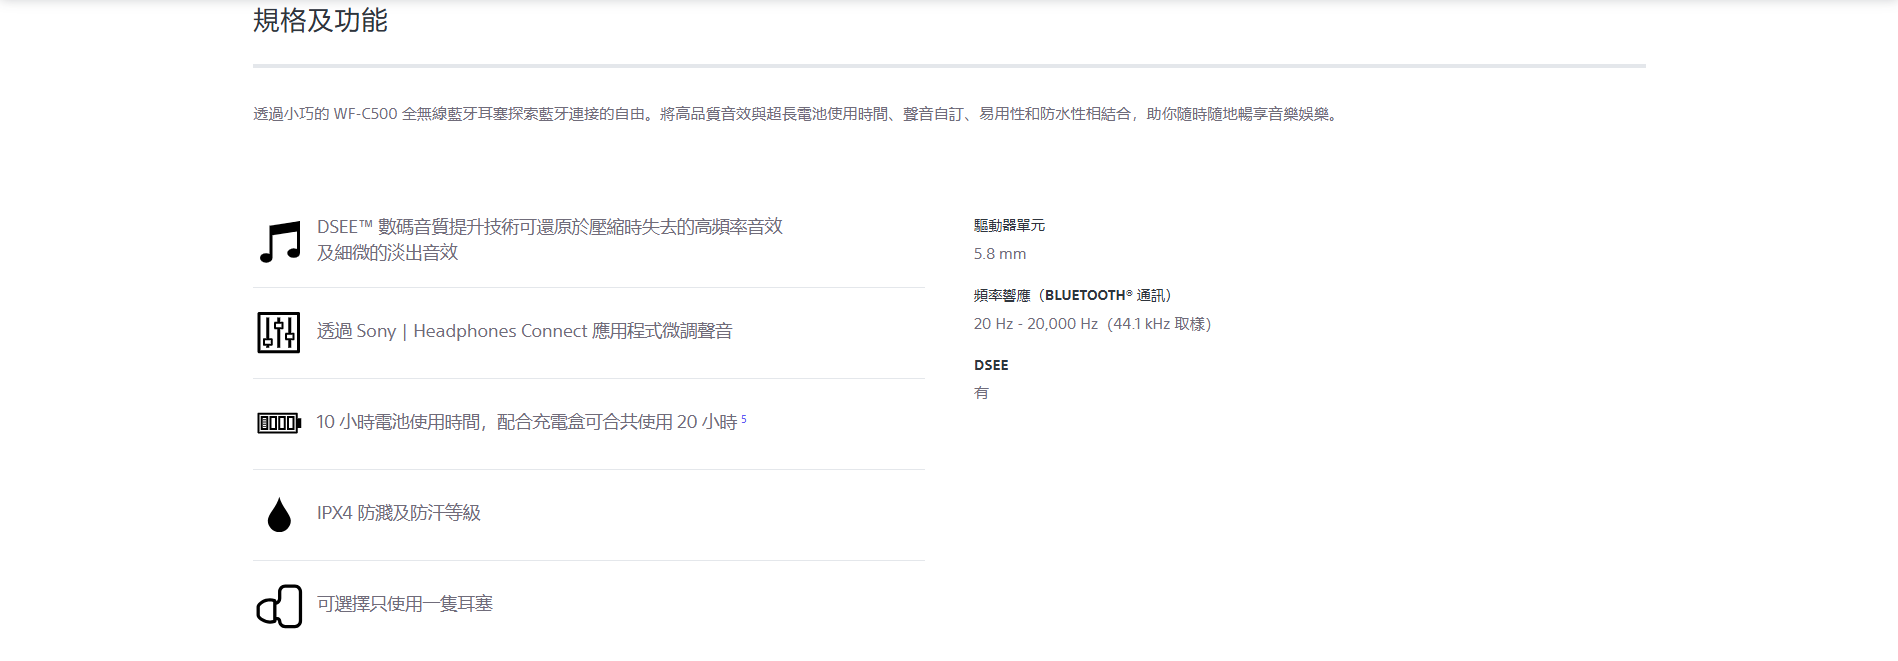Click the battery life icon
Image resolution: width=1898 pixels, height=661 pixels.
279,423
